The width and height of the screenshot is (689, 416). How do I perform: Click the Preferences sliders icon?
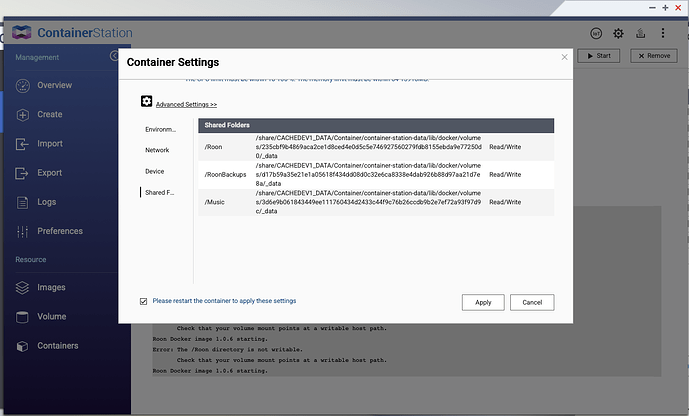(22, 232)
